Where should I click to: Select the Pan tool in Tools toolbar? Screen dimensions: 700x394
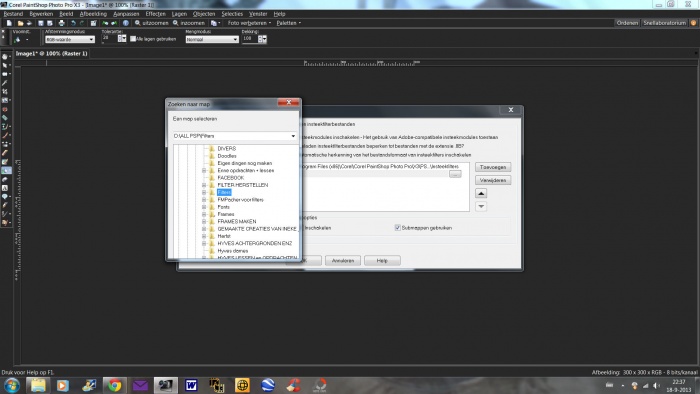(5, 57)
